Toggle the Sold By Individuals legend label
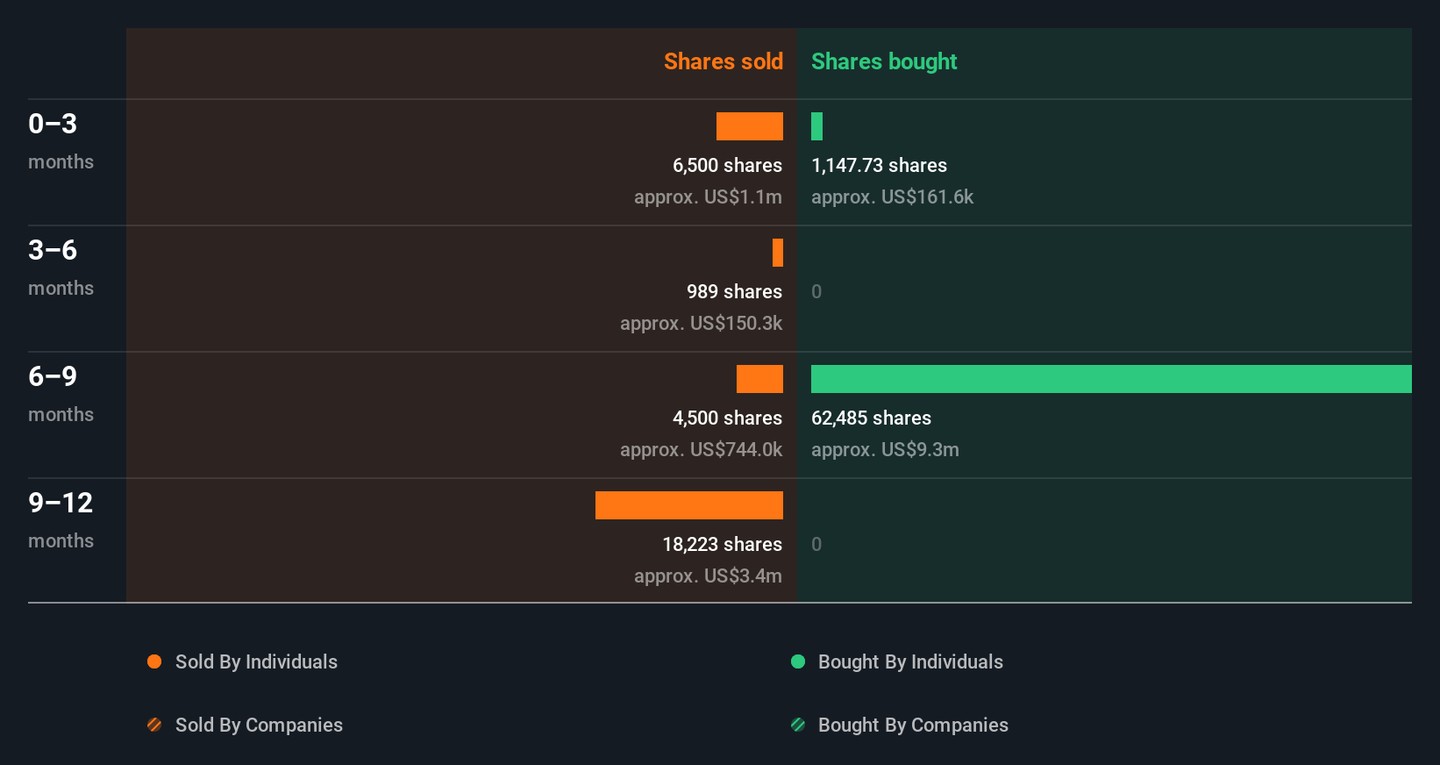The image size is (1440, 765). point(256,662)
